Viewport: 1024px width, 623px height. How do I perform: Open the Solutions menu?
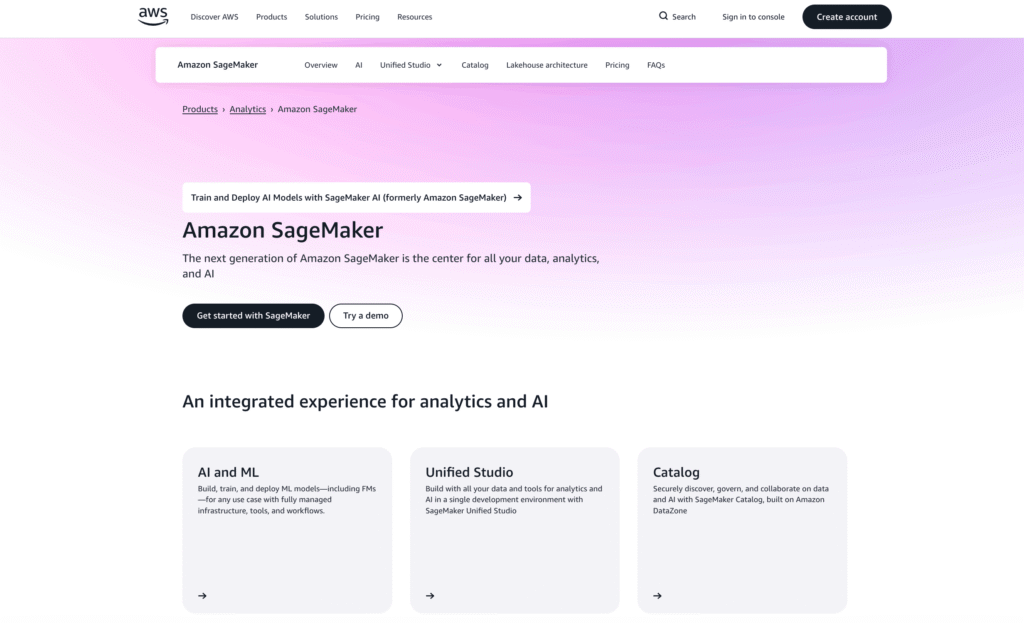coord(321,16)
